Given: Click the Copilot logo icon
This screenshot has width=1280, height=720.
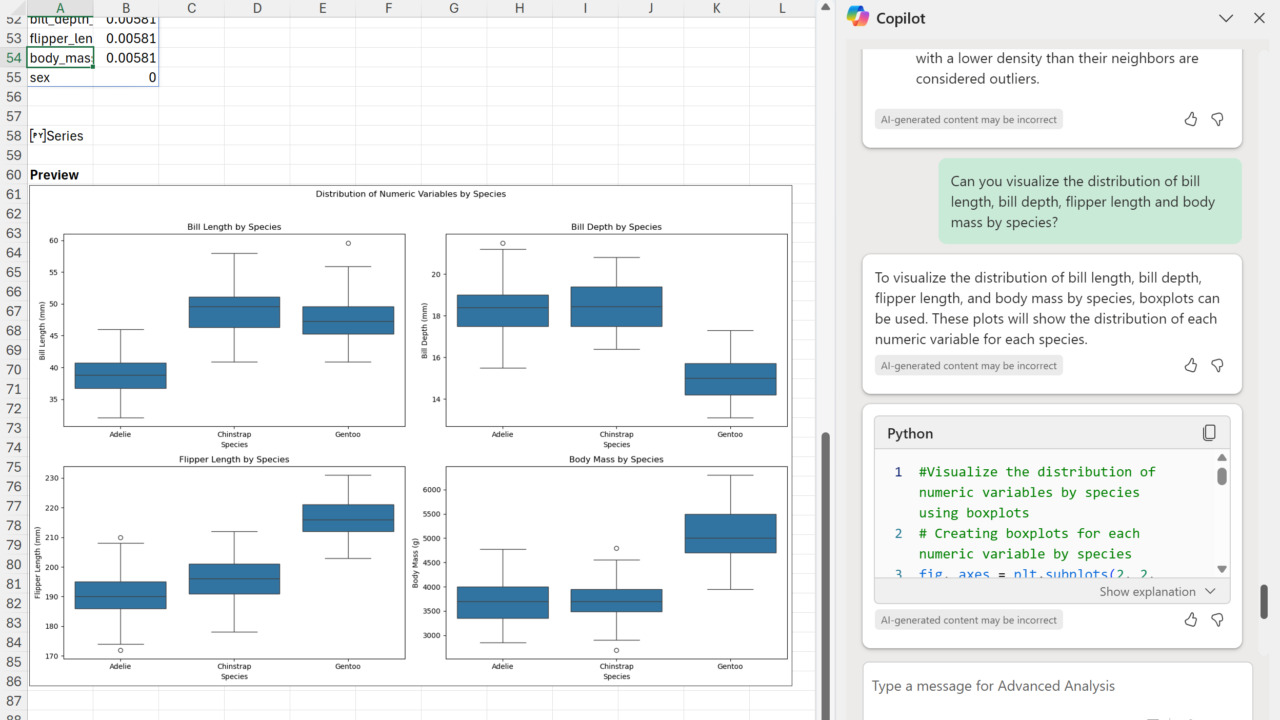Looking at the screenshot, I should tap(858, 17).
